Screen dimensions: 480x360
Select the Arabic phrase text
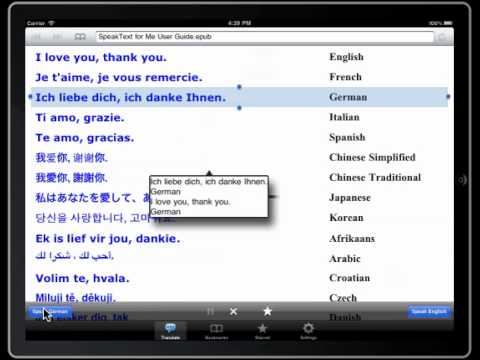coord(75,256)
